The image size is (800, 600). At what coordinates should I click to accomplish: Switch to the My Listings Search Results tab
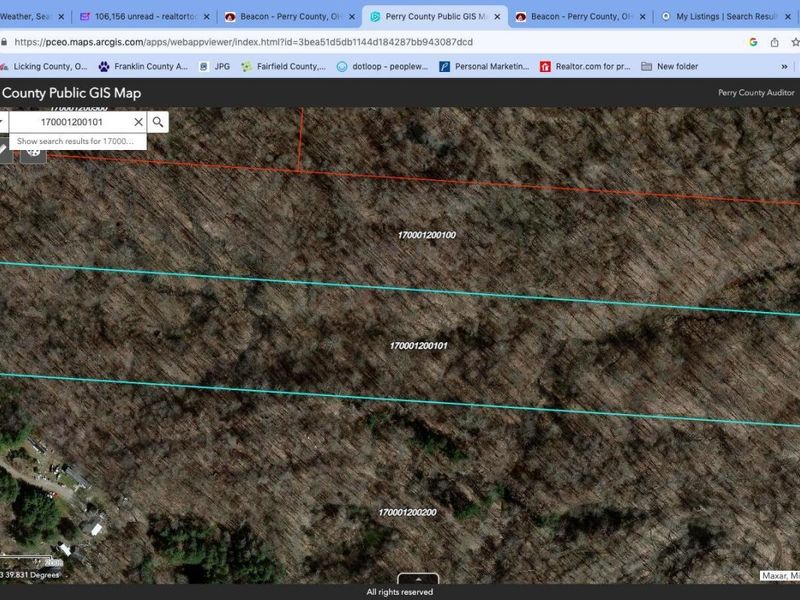[x=715, y=16]
